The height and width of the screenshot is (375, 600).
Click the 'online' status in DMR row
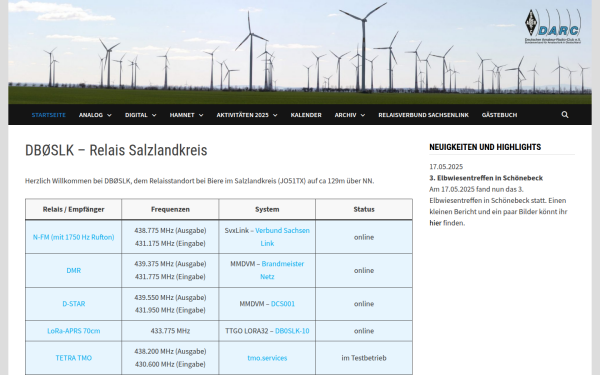(364, 270)
